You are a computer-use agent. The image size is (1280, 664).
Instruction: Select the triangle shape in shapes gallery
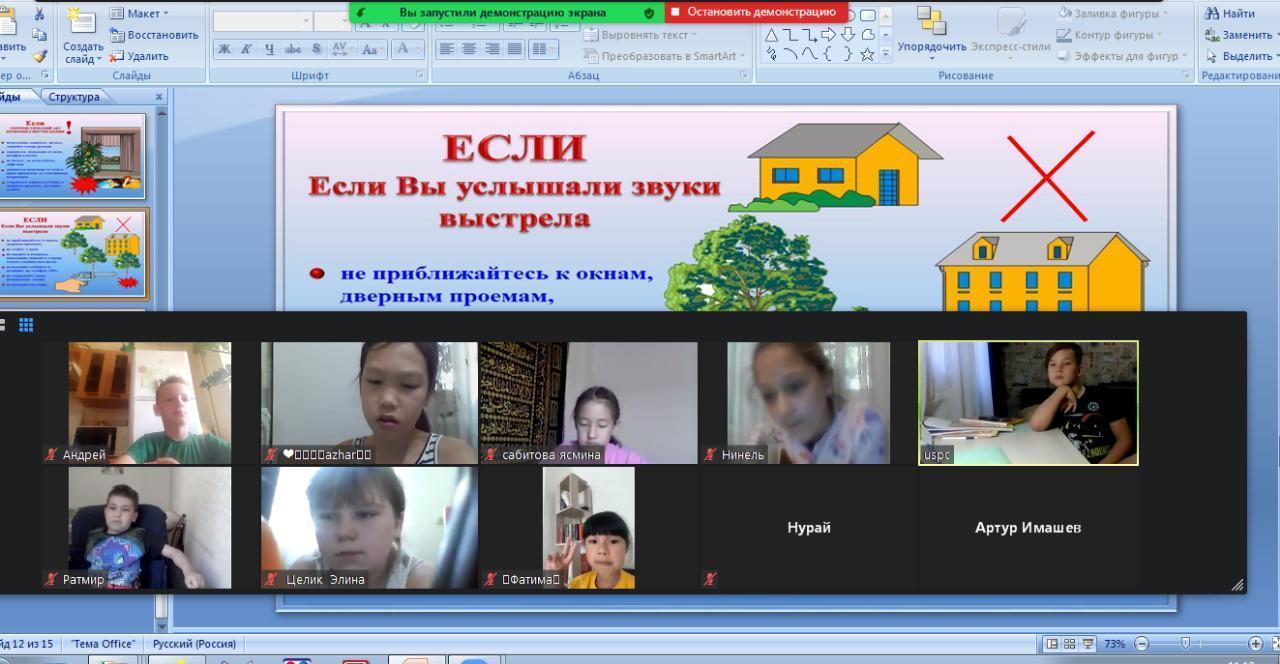tap(771, 35)
